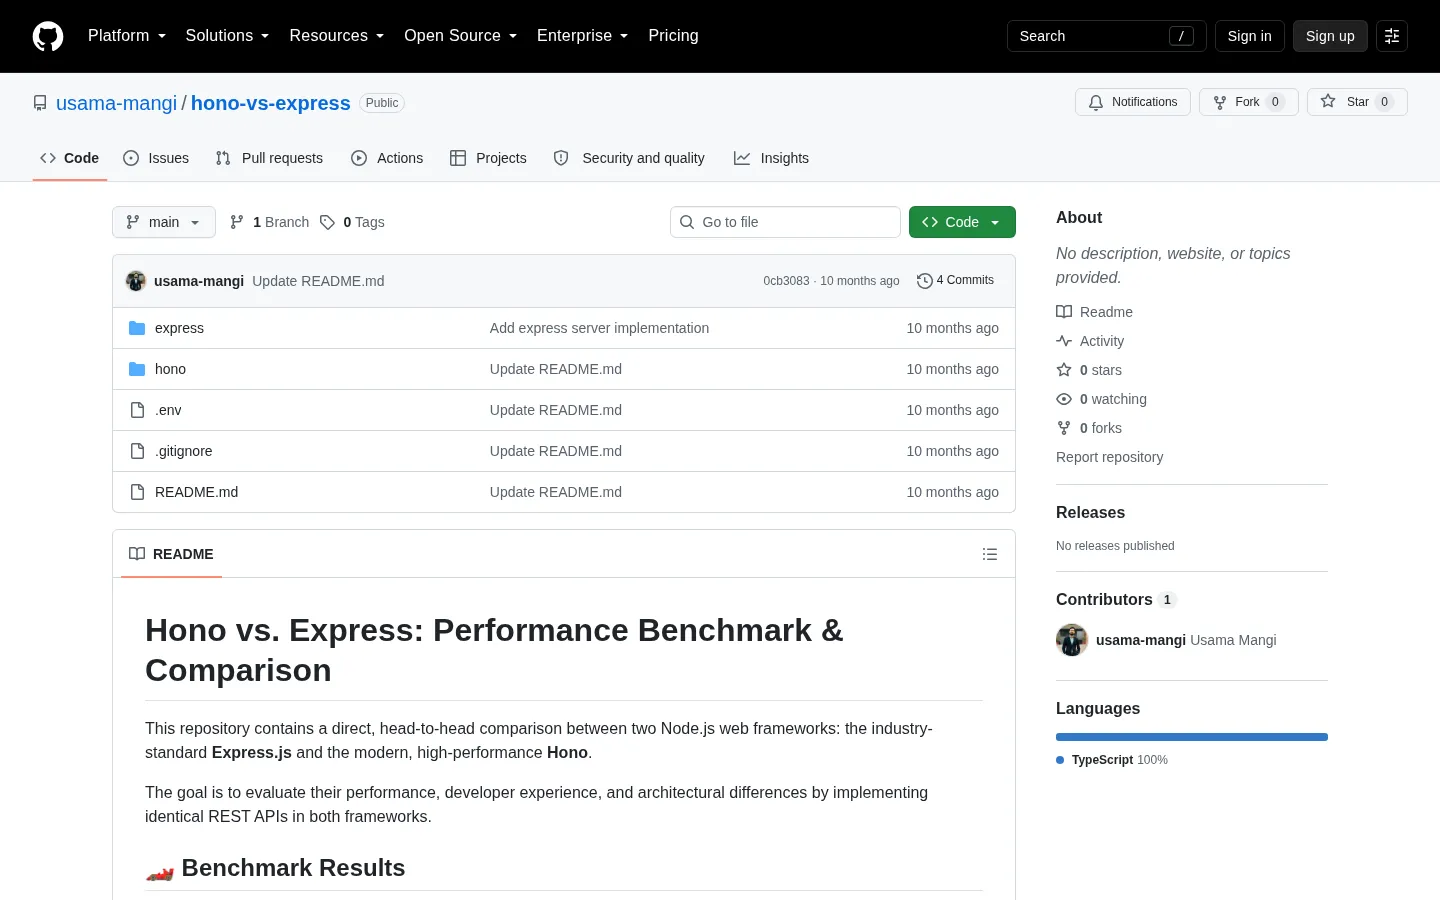This screenshot has height=900, width=1440.
Task: Click the hono folder icon
Action: (137, 369)
